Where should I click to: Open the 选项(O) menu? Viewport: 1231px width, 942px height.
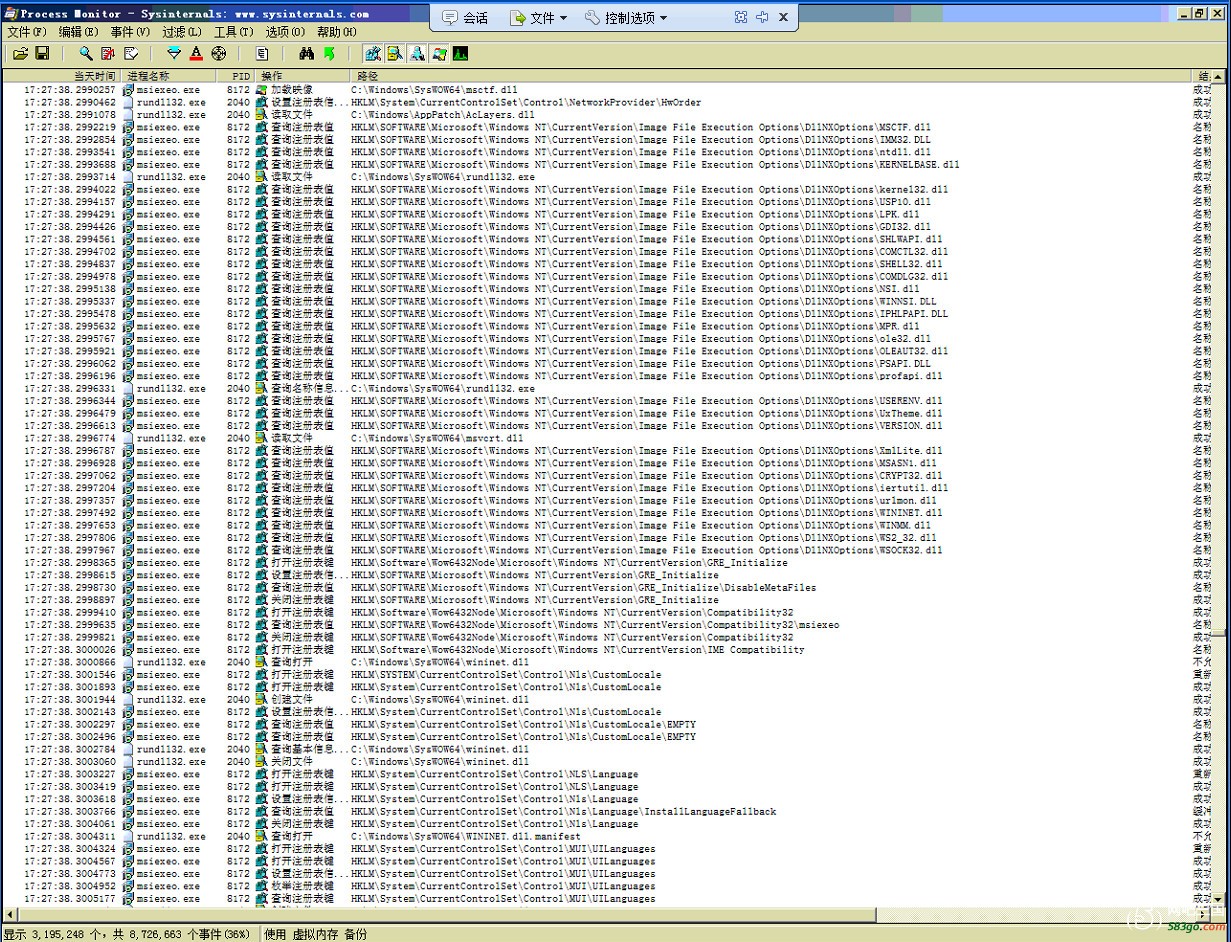point(285,32)
